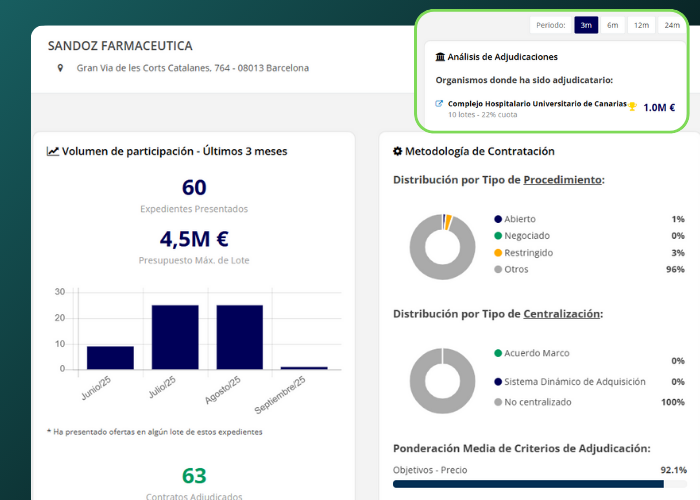The width and height of the screenshot is (700, 500).
Task: Click the underlined Procedimiento link
Action: (562, 180)
